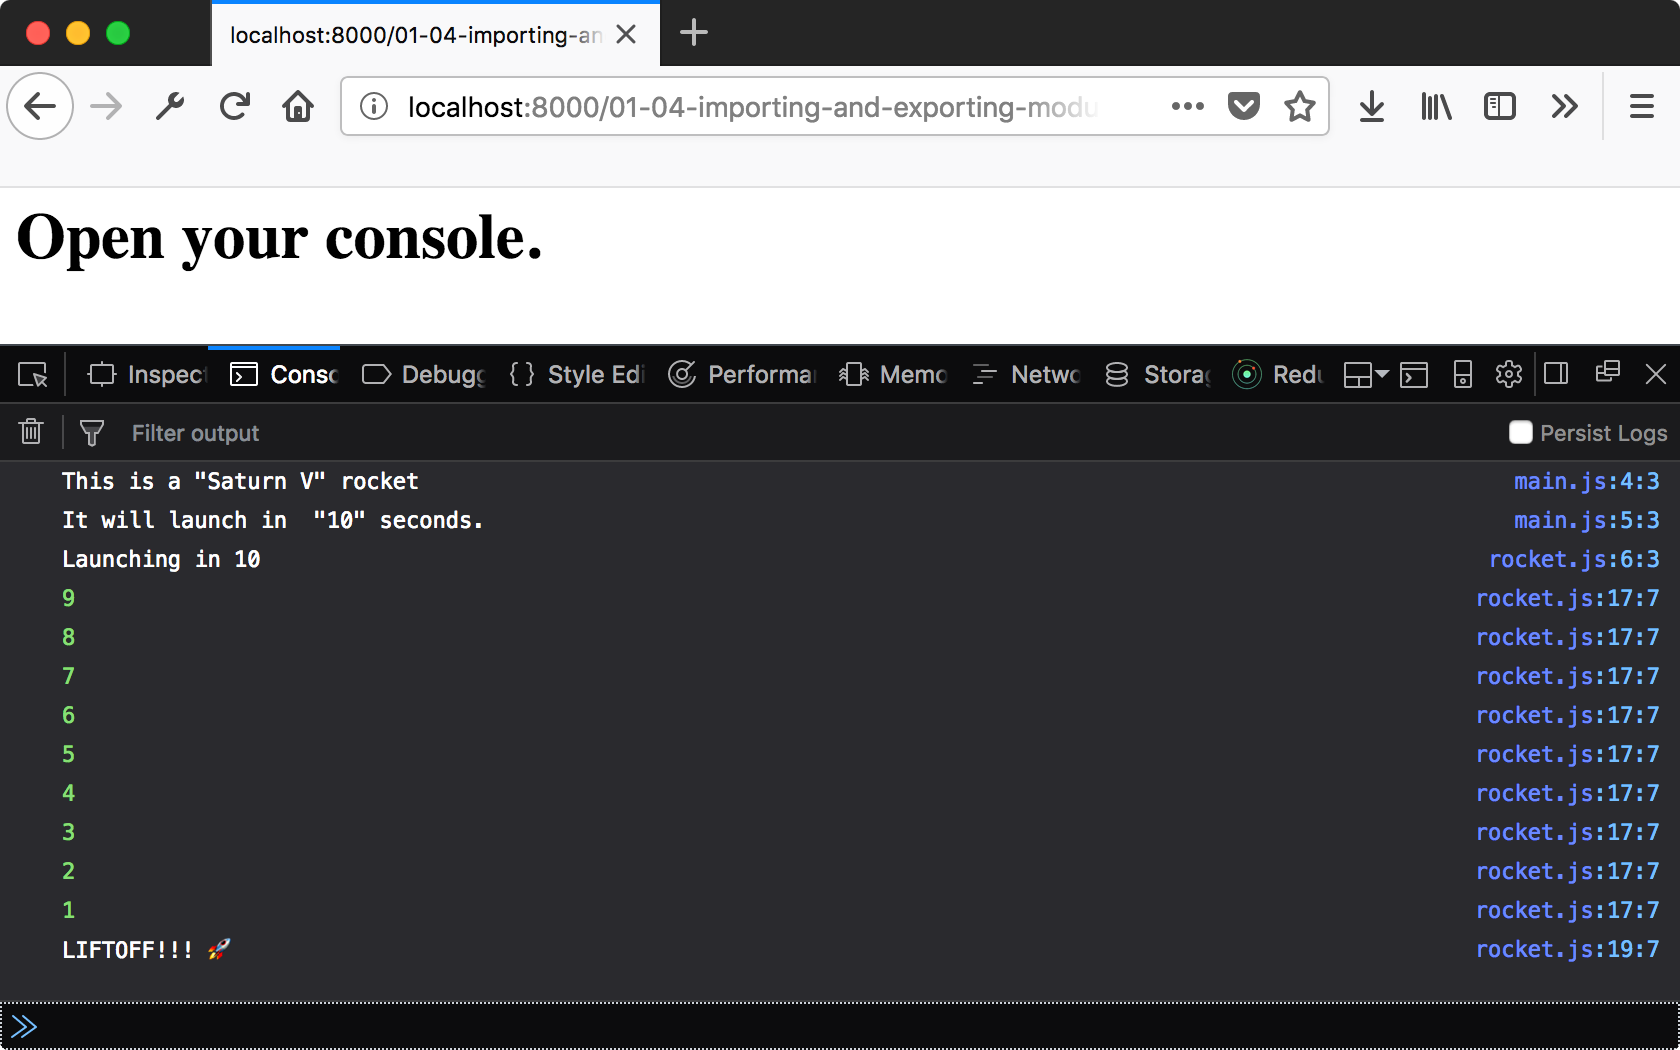The width and height of the screenshot is (1680, 1050).
Task: Click the element picker icon in DevTools
Action: pyautogui.click(x=33, y=375)
